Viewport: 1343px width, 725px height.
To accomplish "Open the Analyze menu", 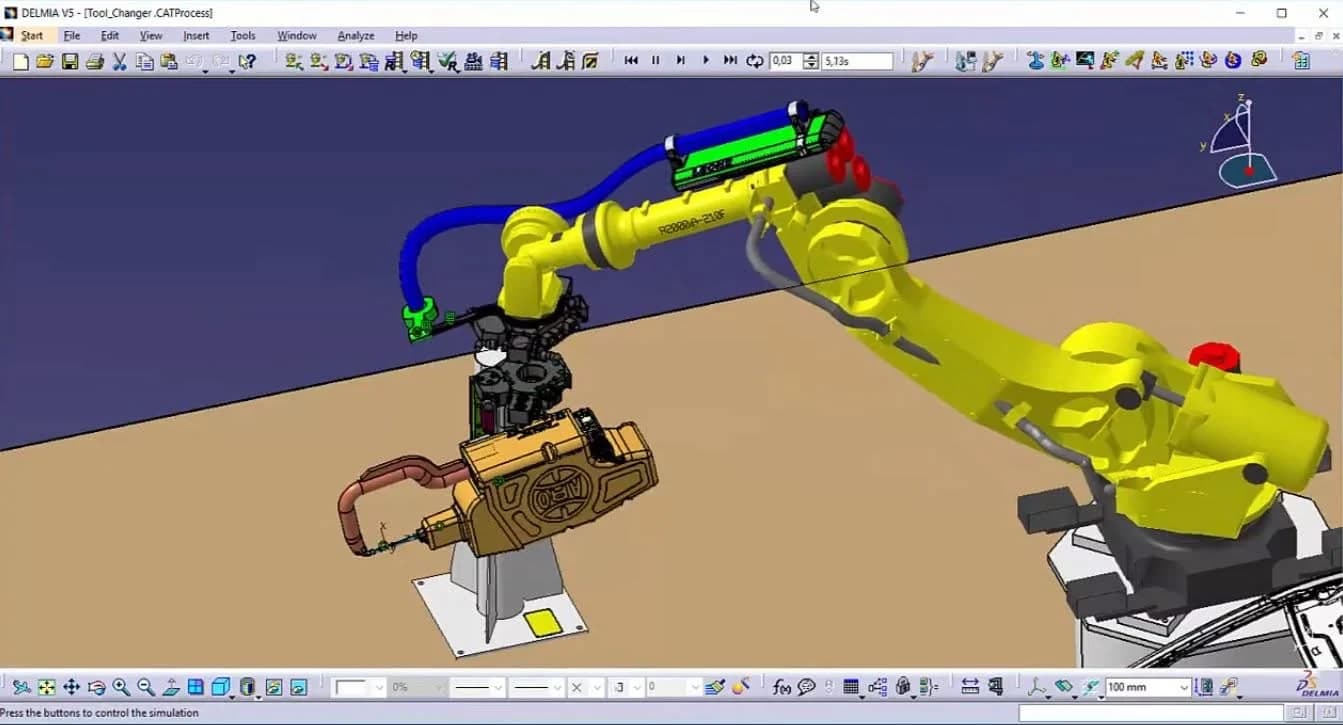I will (356, 36).
